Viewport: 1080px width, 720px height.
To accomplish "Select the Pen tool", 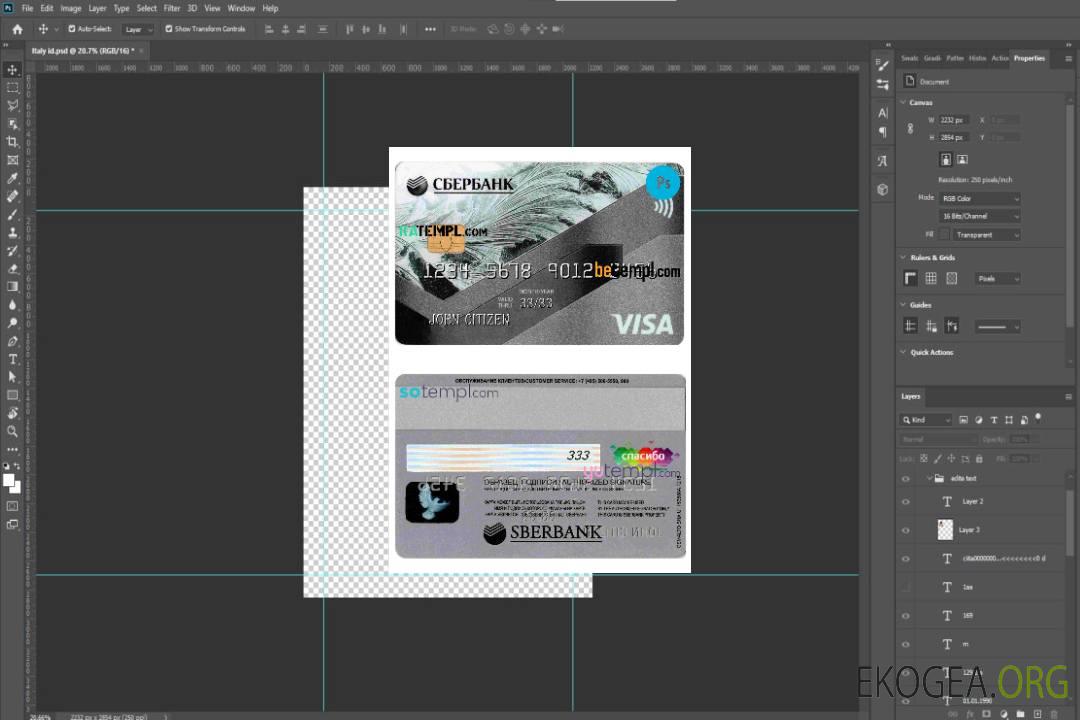I will click(12, 341).
